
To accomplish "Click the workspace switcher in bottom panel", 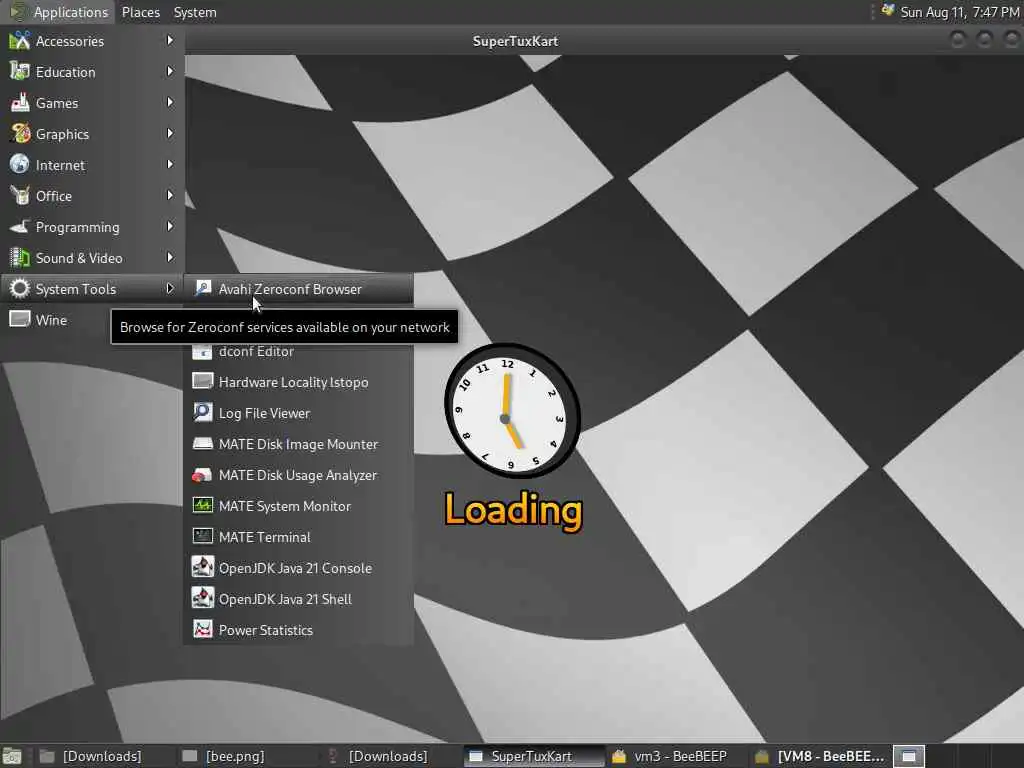I will tap(909, 756).
